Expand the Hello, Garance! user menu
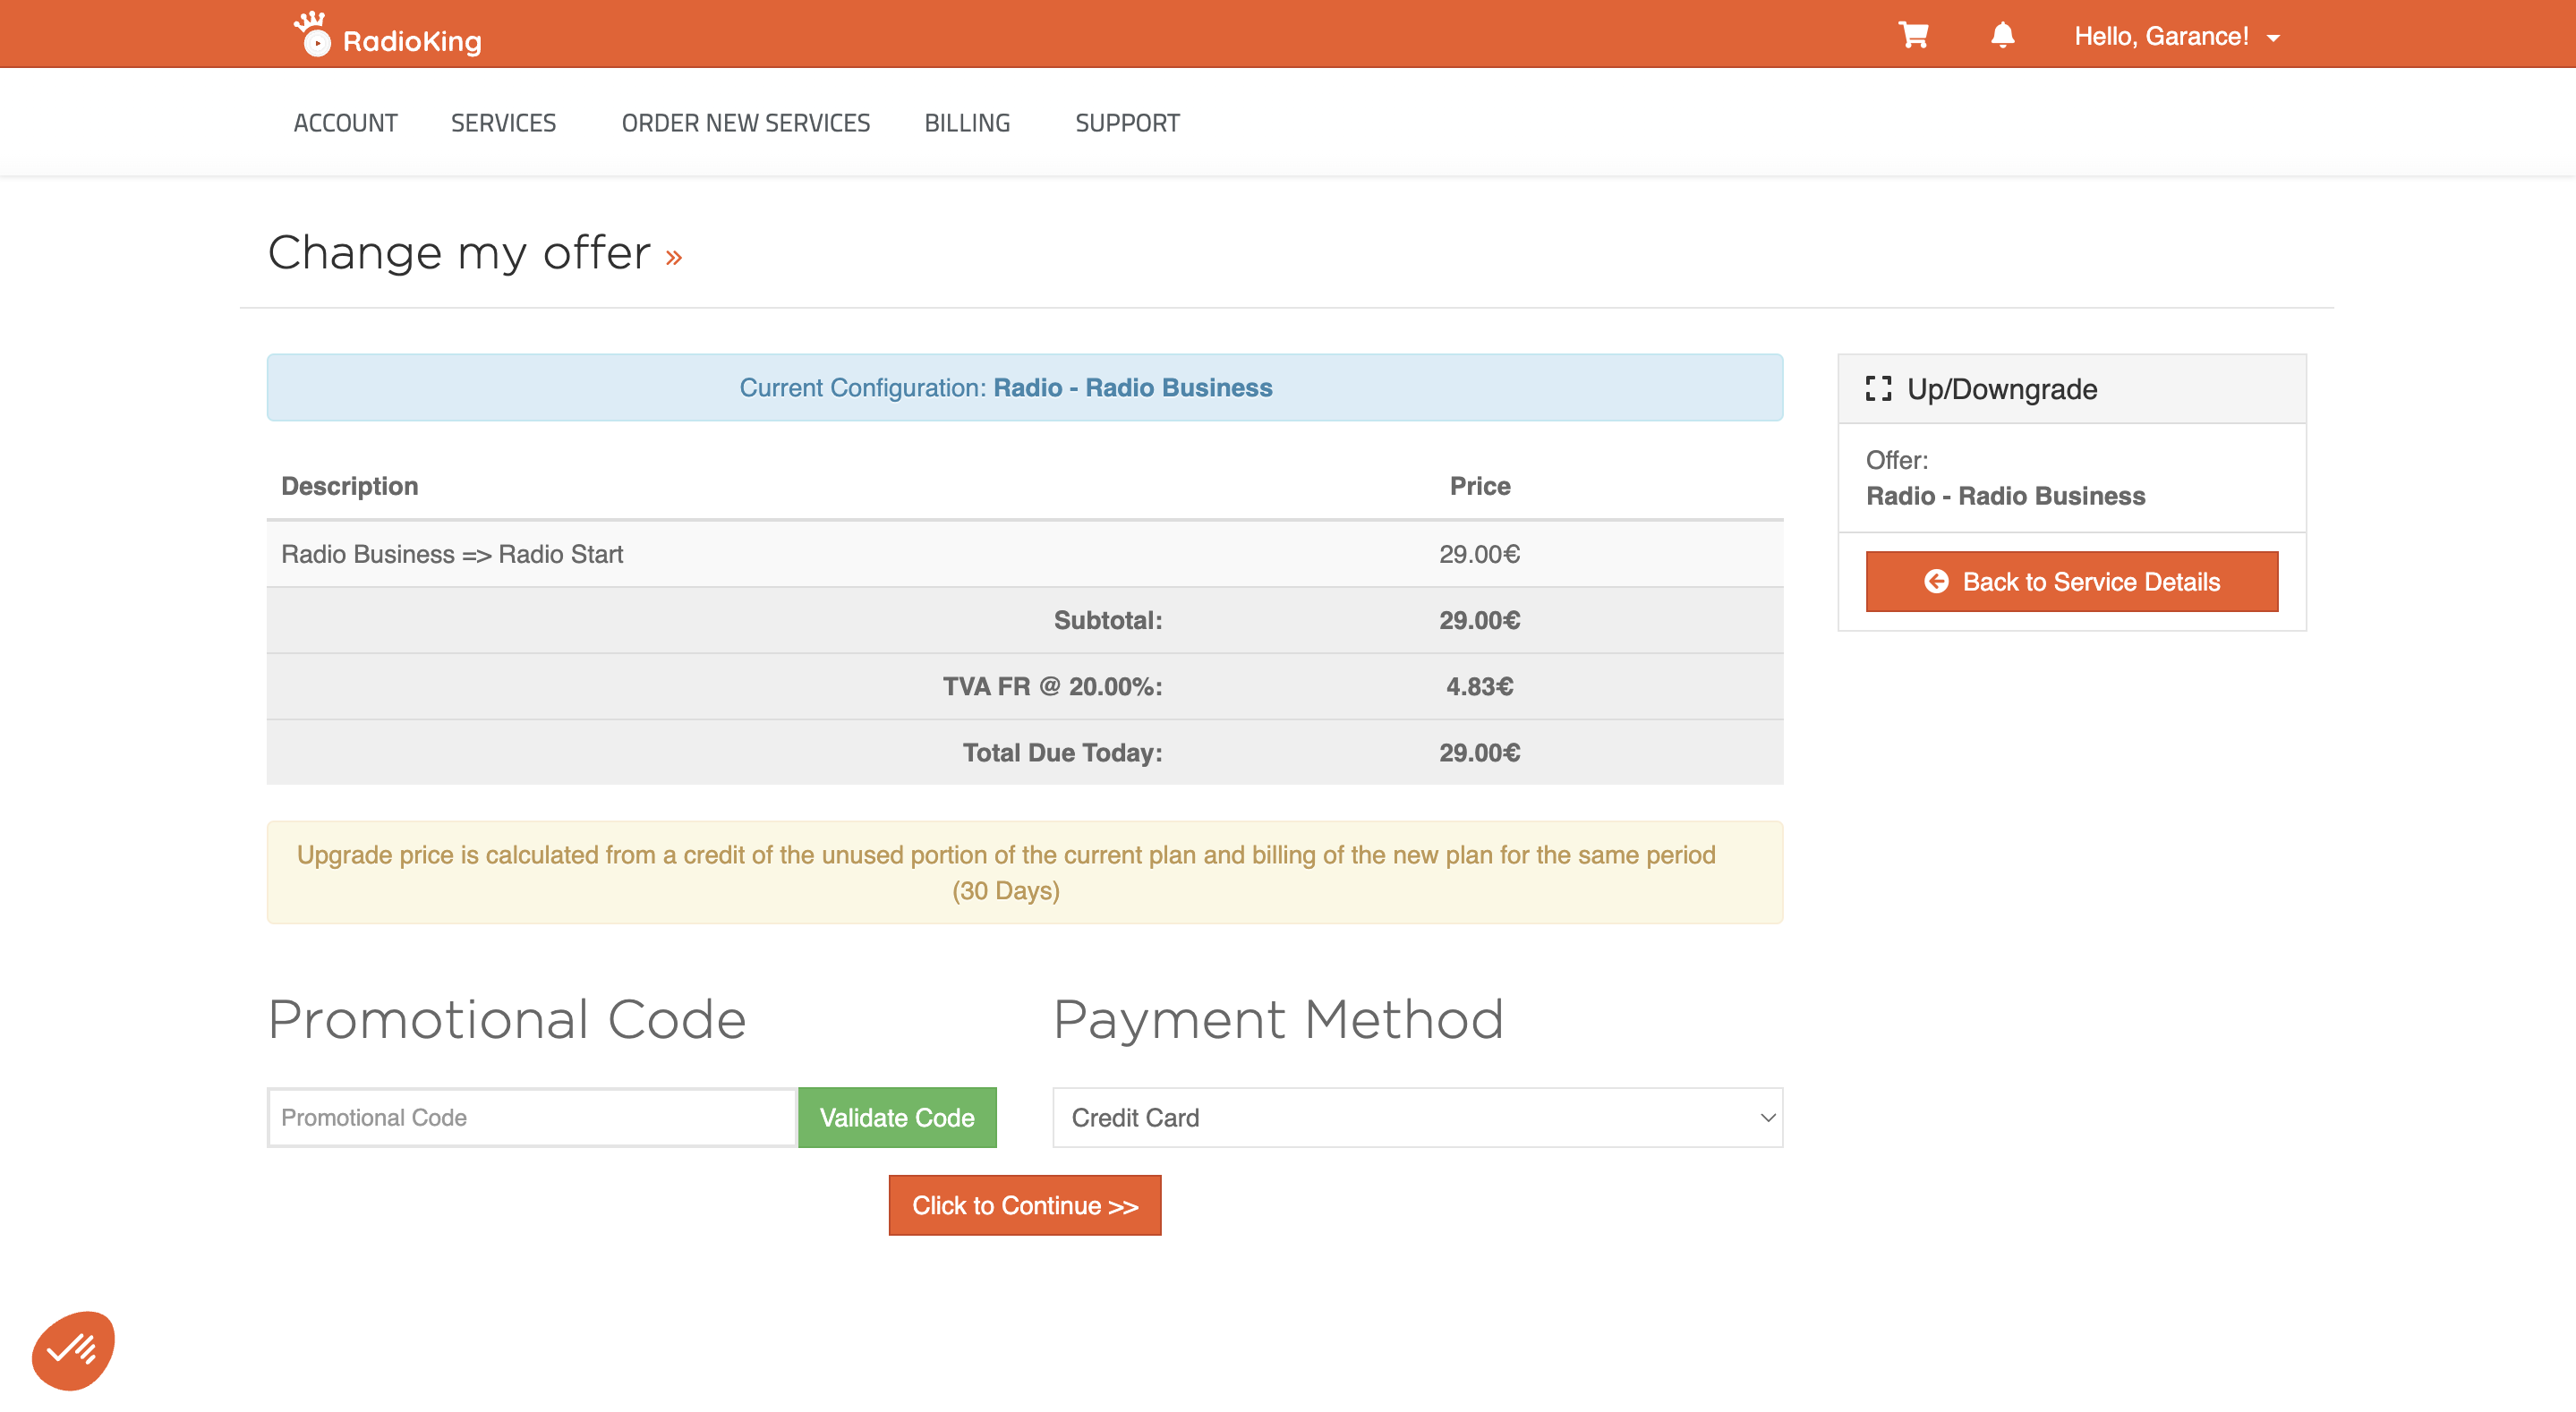2576x1412 pixels. pos(2160,37)
